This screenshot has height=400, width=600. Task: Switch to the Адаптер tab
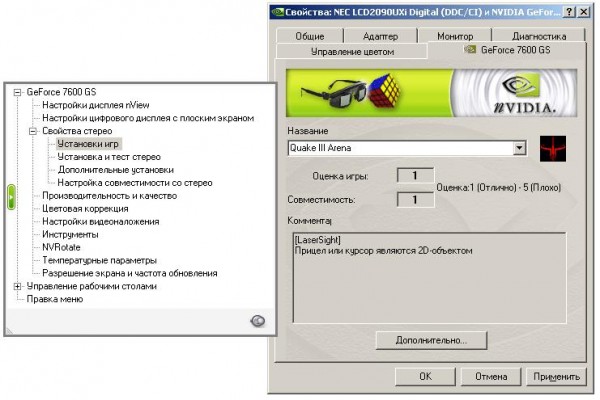pos(380,36)
